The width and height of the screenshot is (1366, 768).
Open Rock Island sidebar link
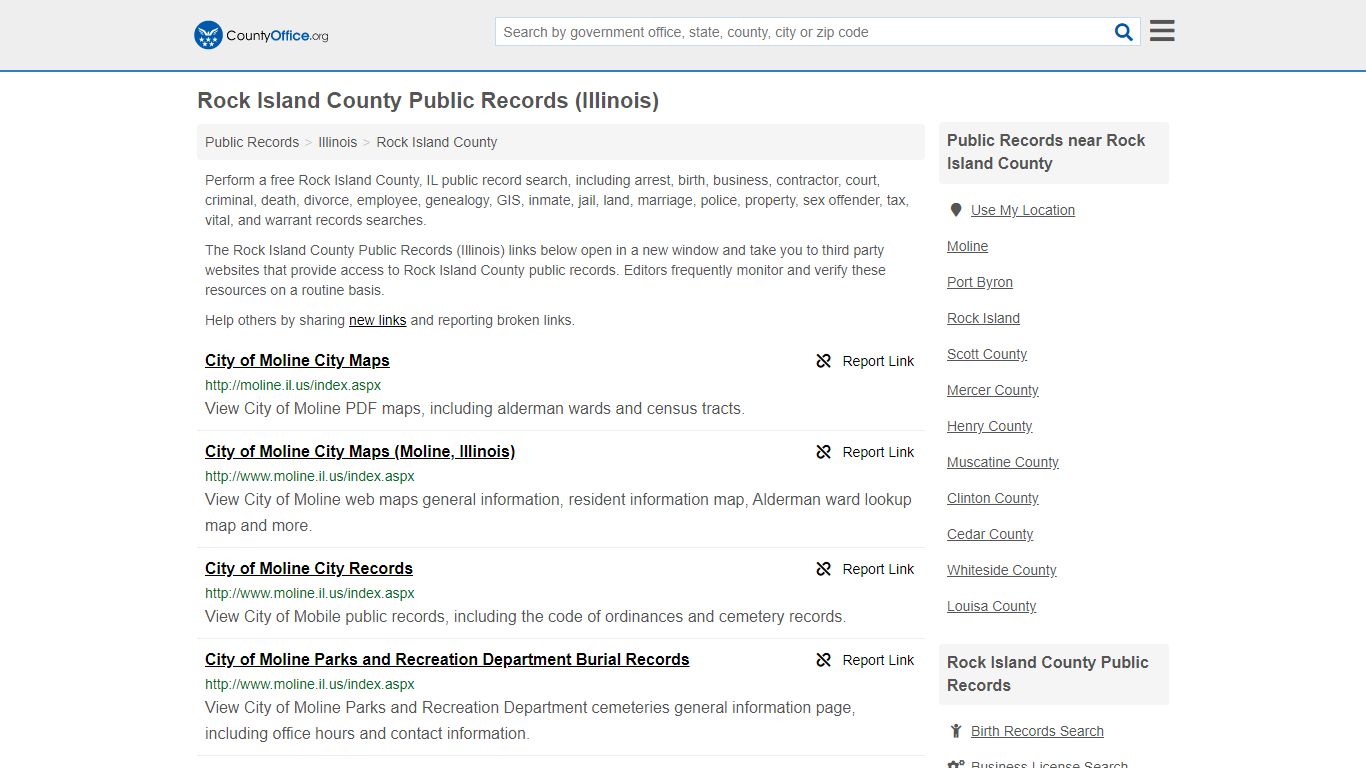[983, 318]
